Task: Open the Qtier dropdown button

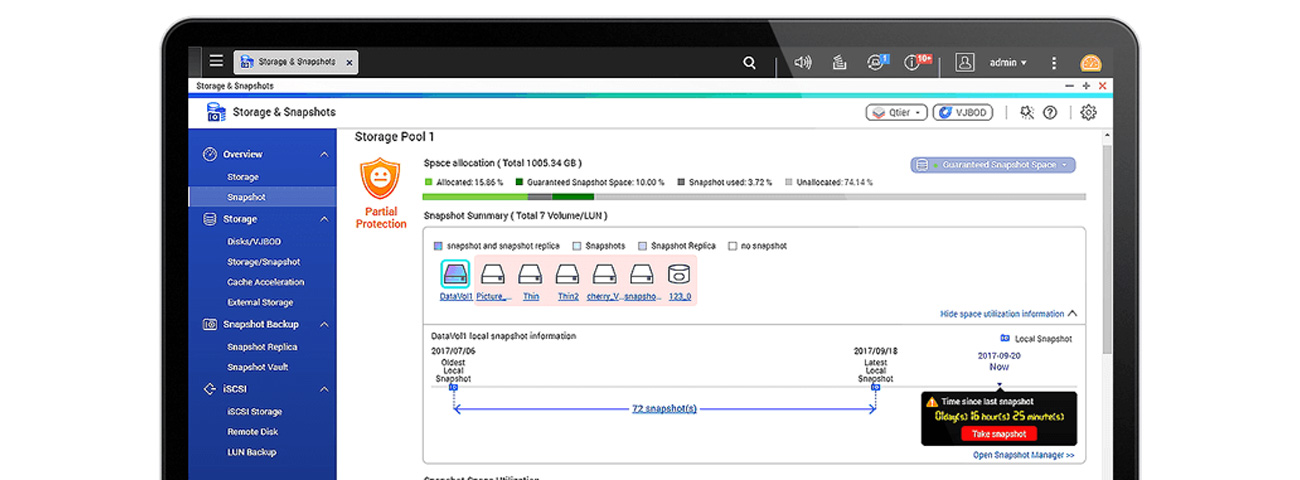Action: point(896,112)
